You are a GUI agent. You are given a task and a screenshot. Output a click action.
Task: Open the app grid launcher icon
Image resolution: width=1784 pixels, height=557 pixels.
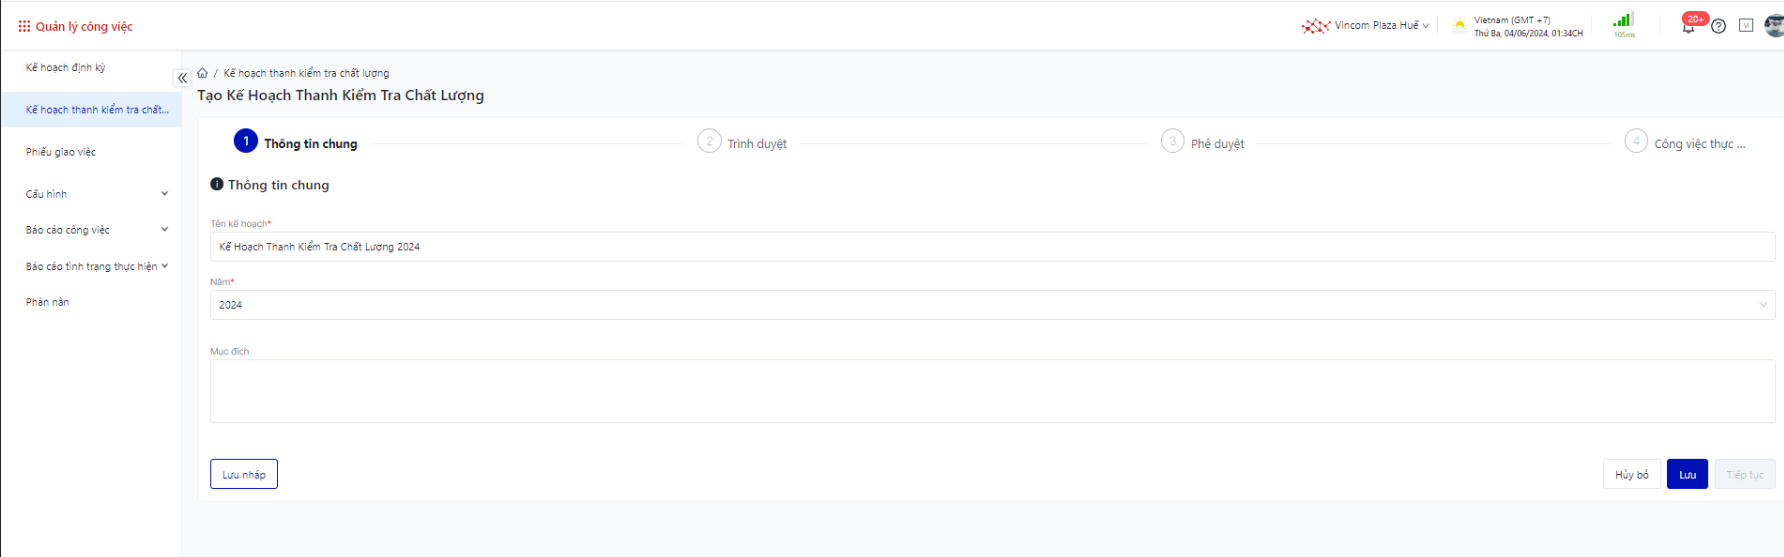click(24, 26)
